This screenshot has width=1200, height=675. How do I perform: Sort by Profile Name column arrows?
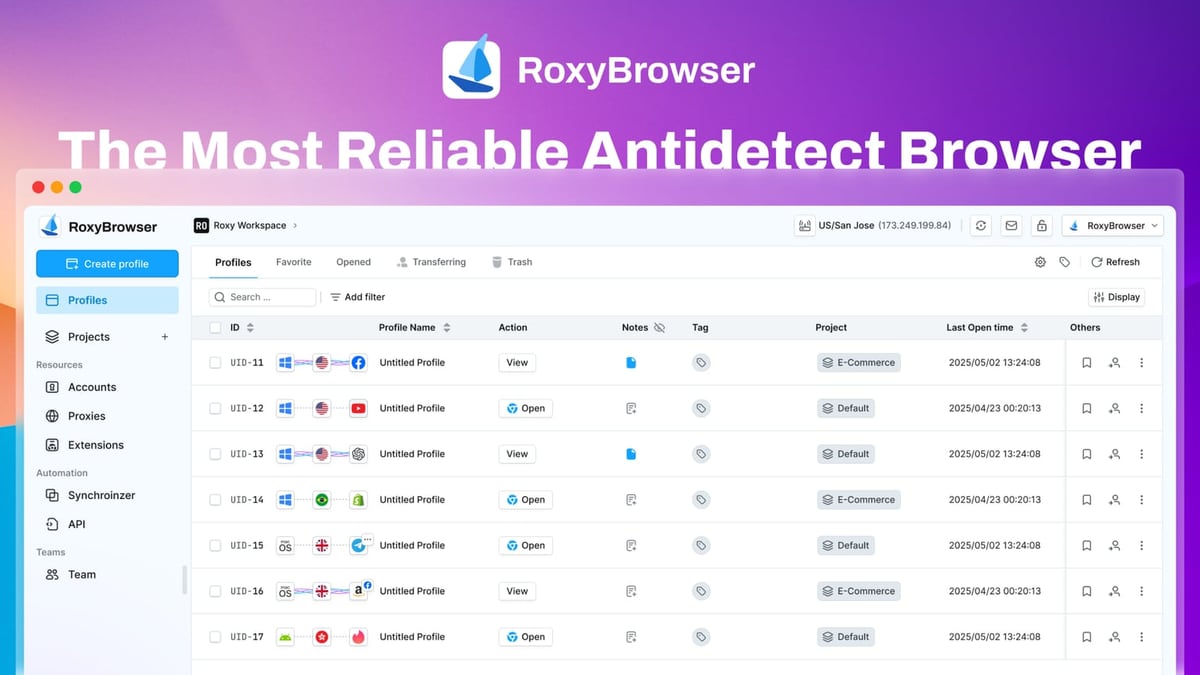[x=447, y=327]
